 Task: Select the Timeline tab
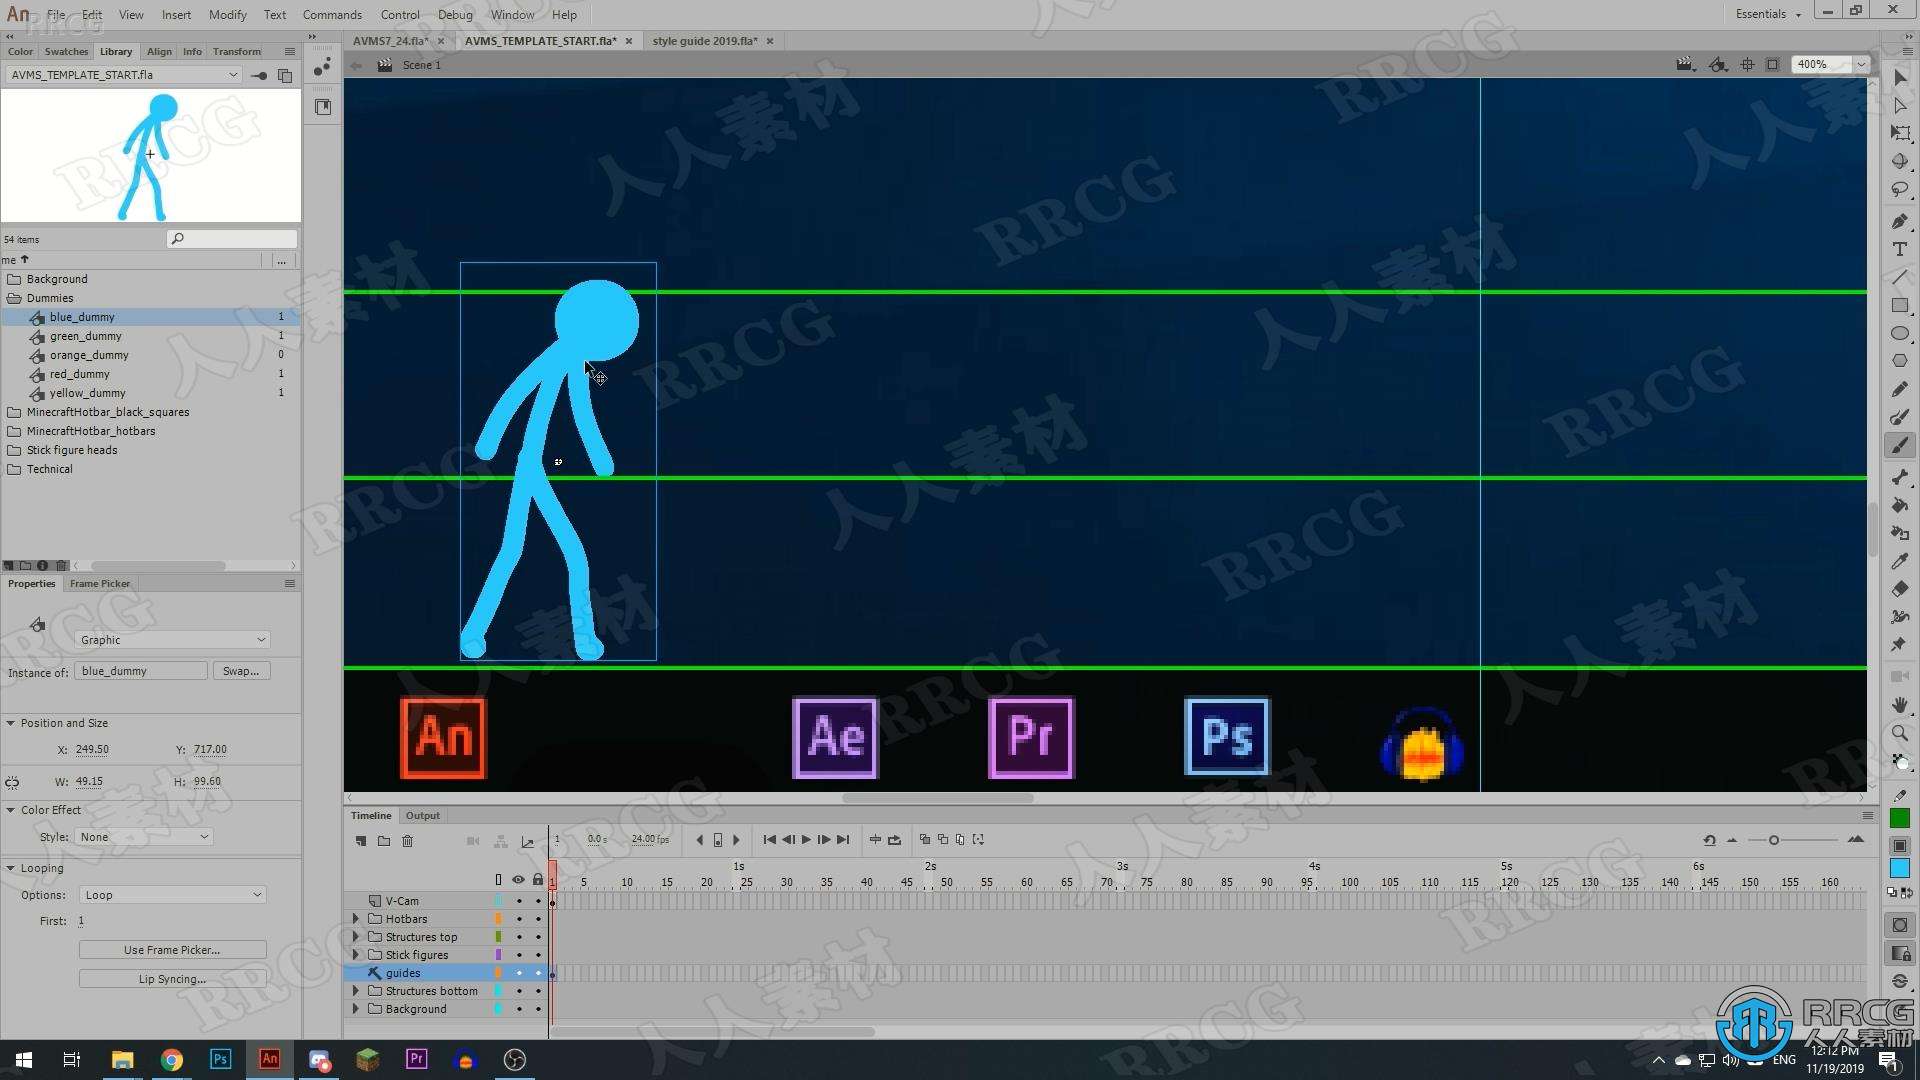pyautogui.click(x=371, y=815)
